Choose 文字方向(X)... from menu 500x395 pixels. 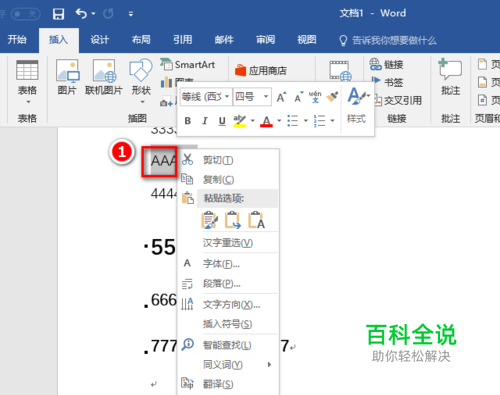[228, 304]
